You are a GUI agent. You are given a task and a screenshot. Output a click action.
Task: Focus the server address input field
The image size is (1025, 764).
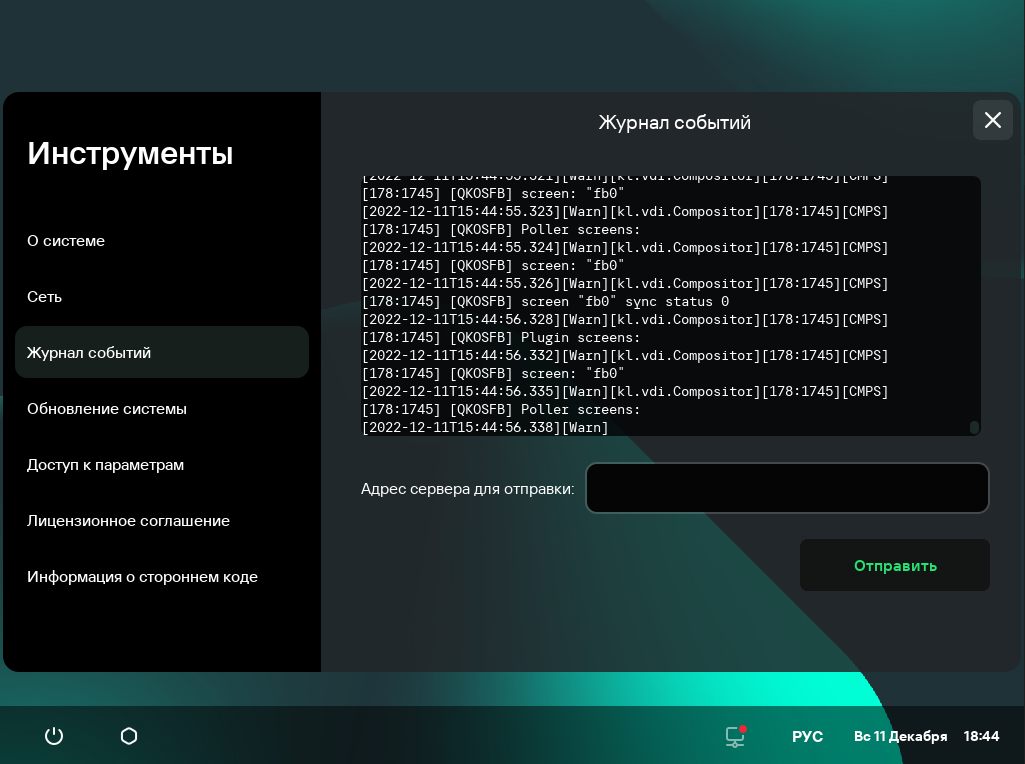tap(786, 488)
